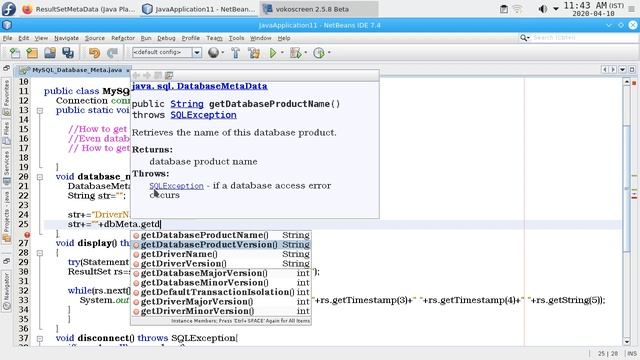The image size is (640, 360).
Task: Click the Debug Project toolbar icon
Action: click(295, 53)
